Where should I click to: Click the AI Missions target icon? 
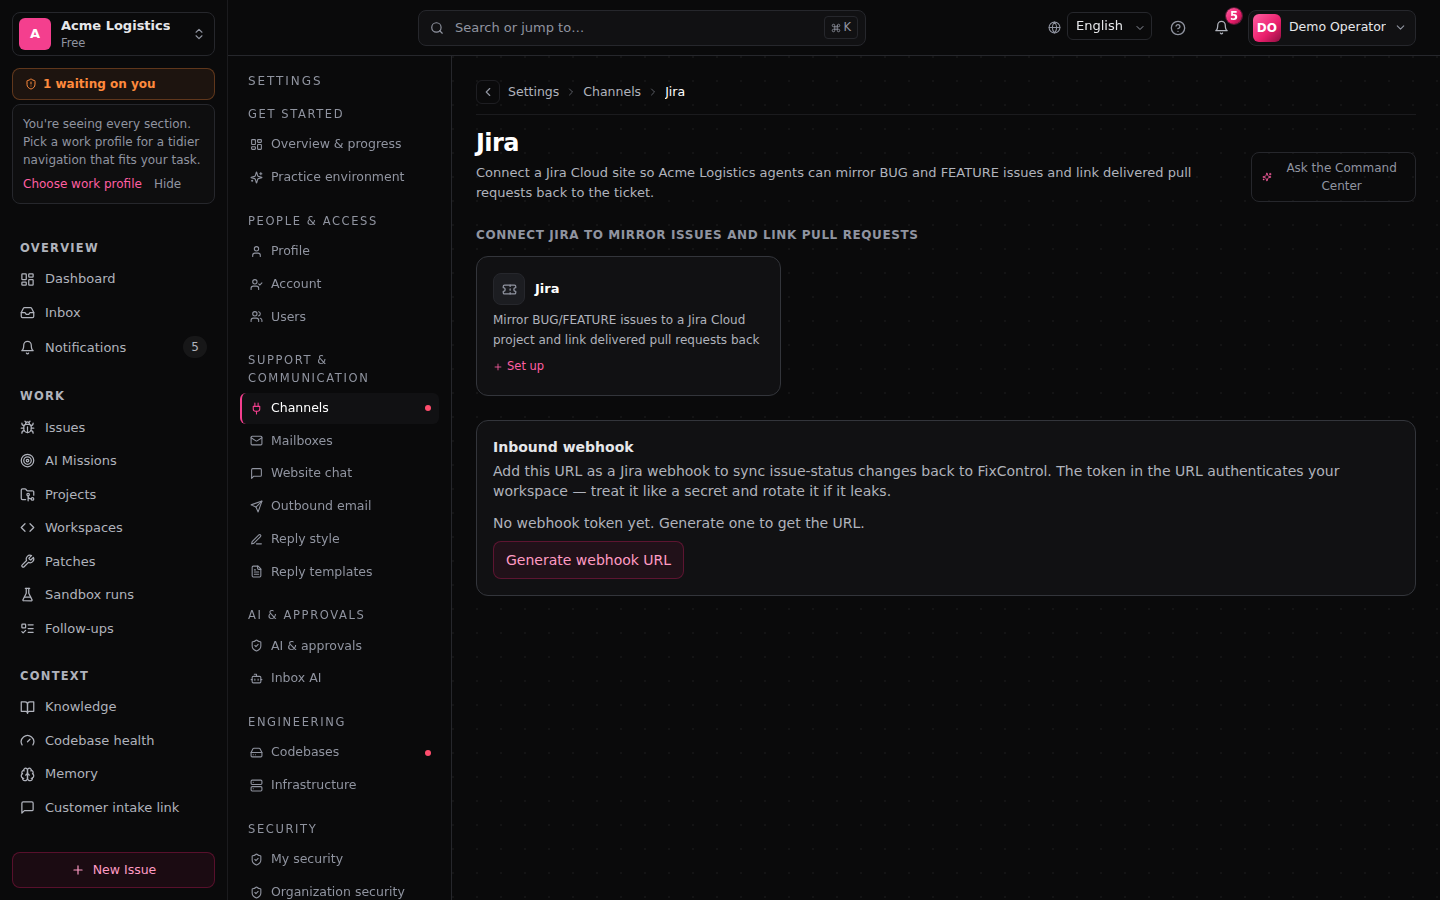28,461
